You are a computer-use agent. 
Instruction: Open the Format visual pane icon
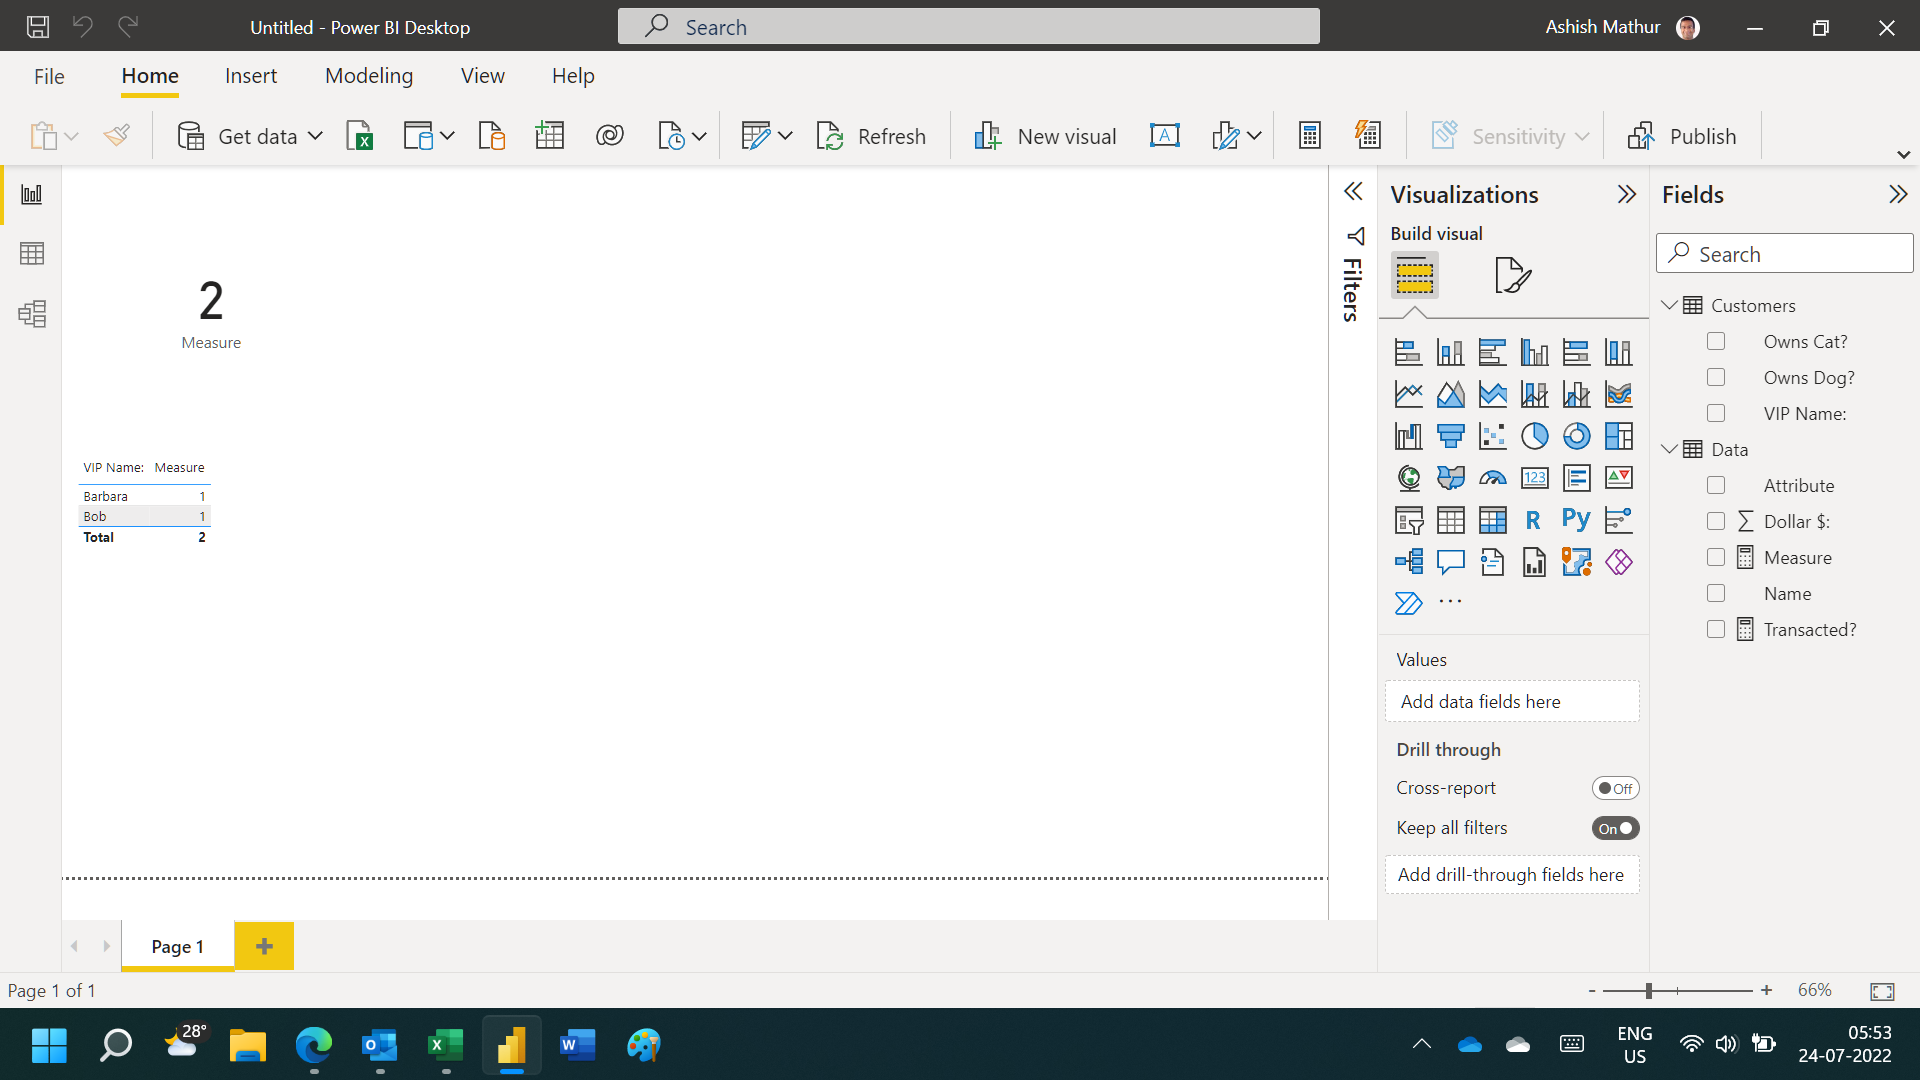(x=1512, y=275)
